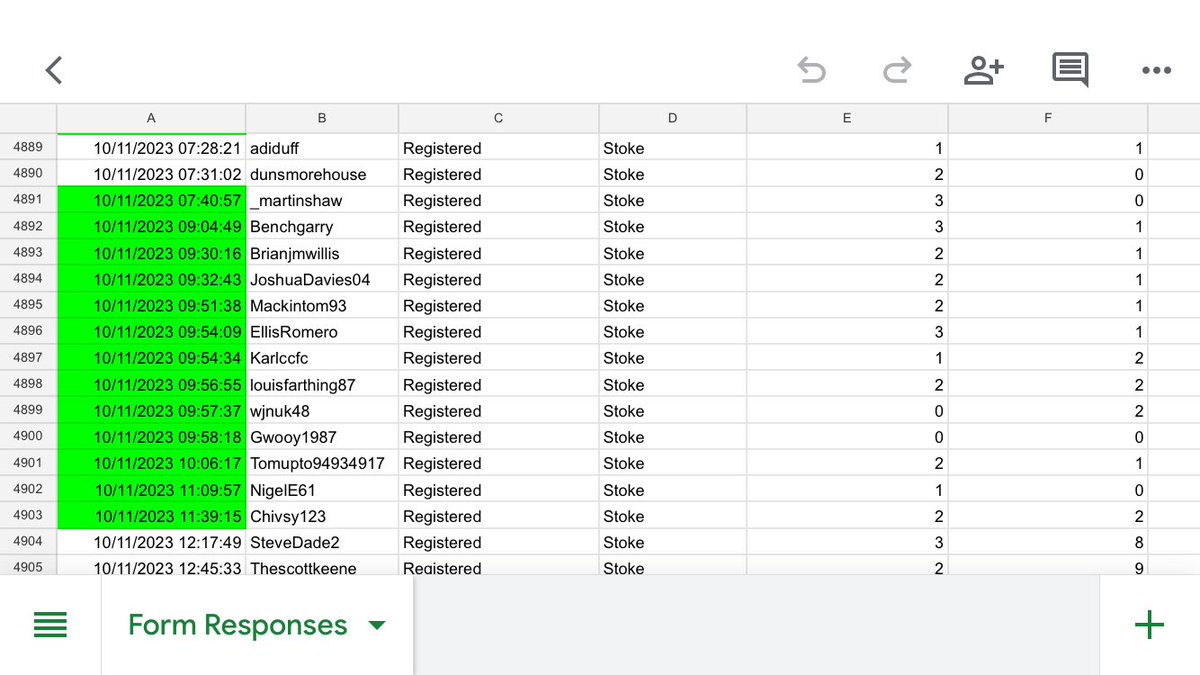Tap the back arrow icon
The width and height of the screenshot is (1200, 675).
[54, 70]
